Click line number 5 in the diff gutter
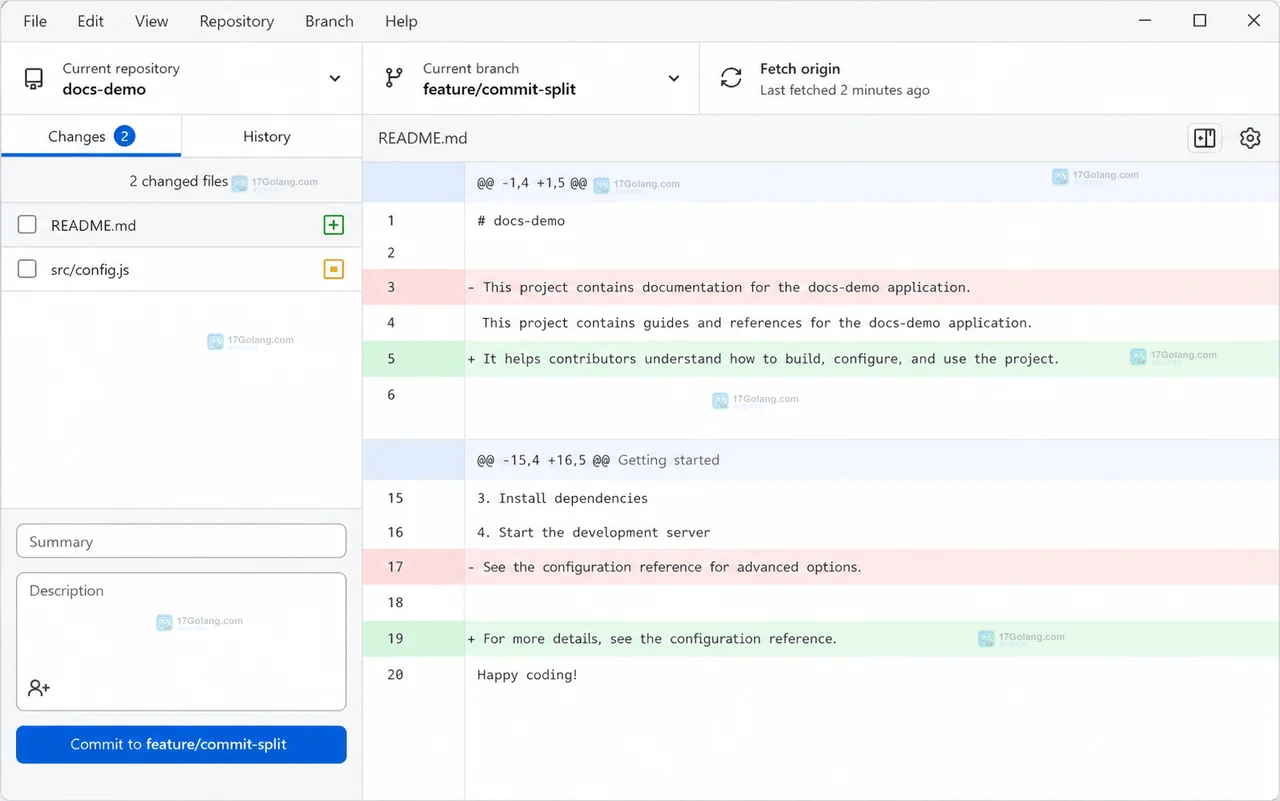Screen dimensions: 1280x801 click(391, 358)
